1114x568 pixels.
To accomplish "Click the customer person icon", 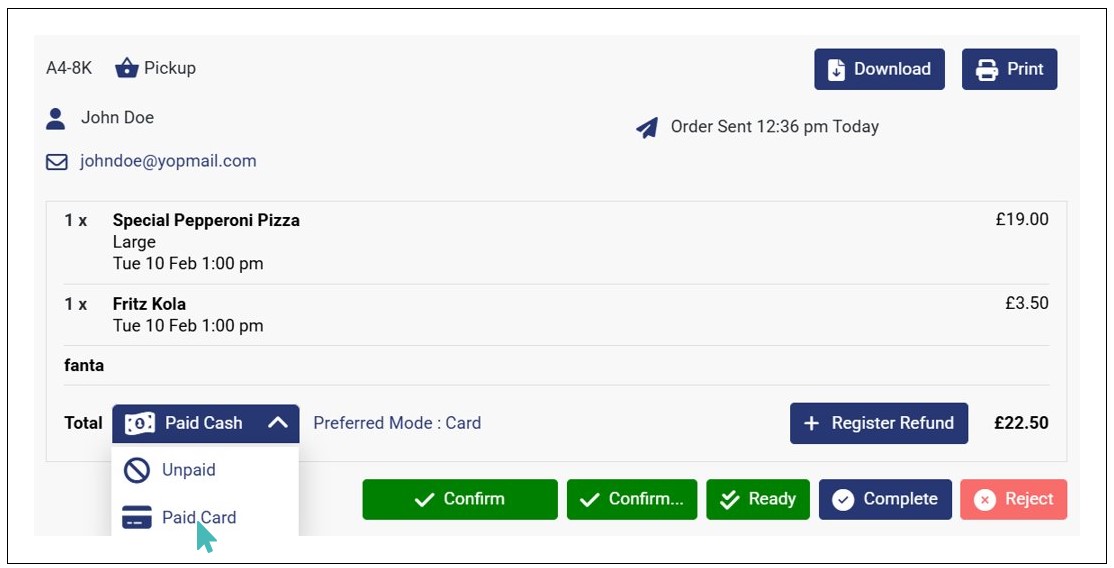I will 56,119.
